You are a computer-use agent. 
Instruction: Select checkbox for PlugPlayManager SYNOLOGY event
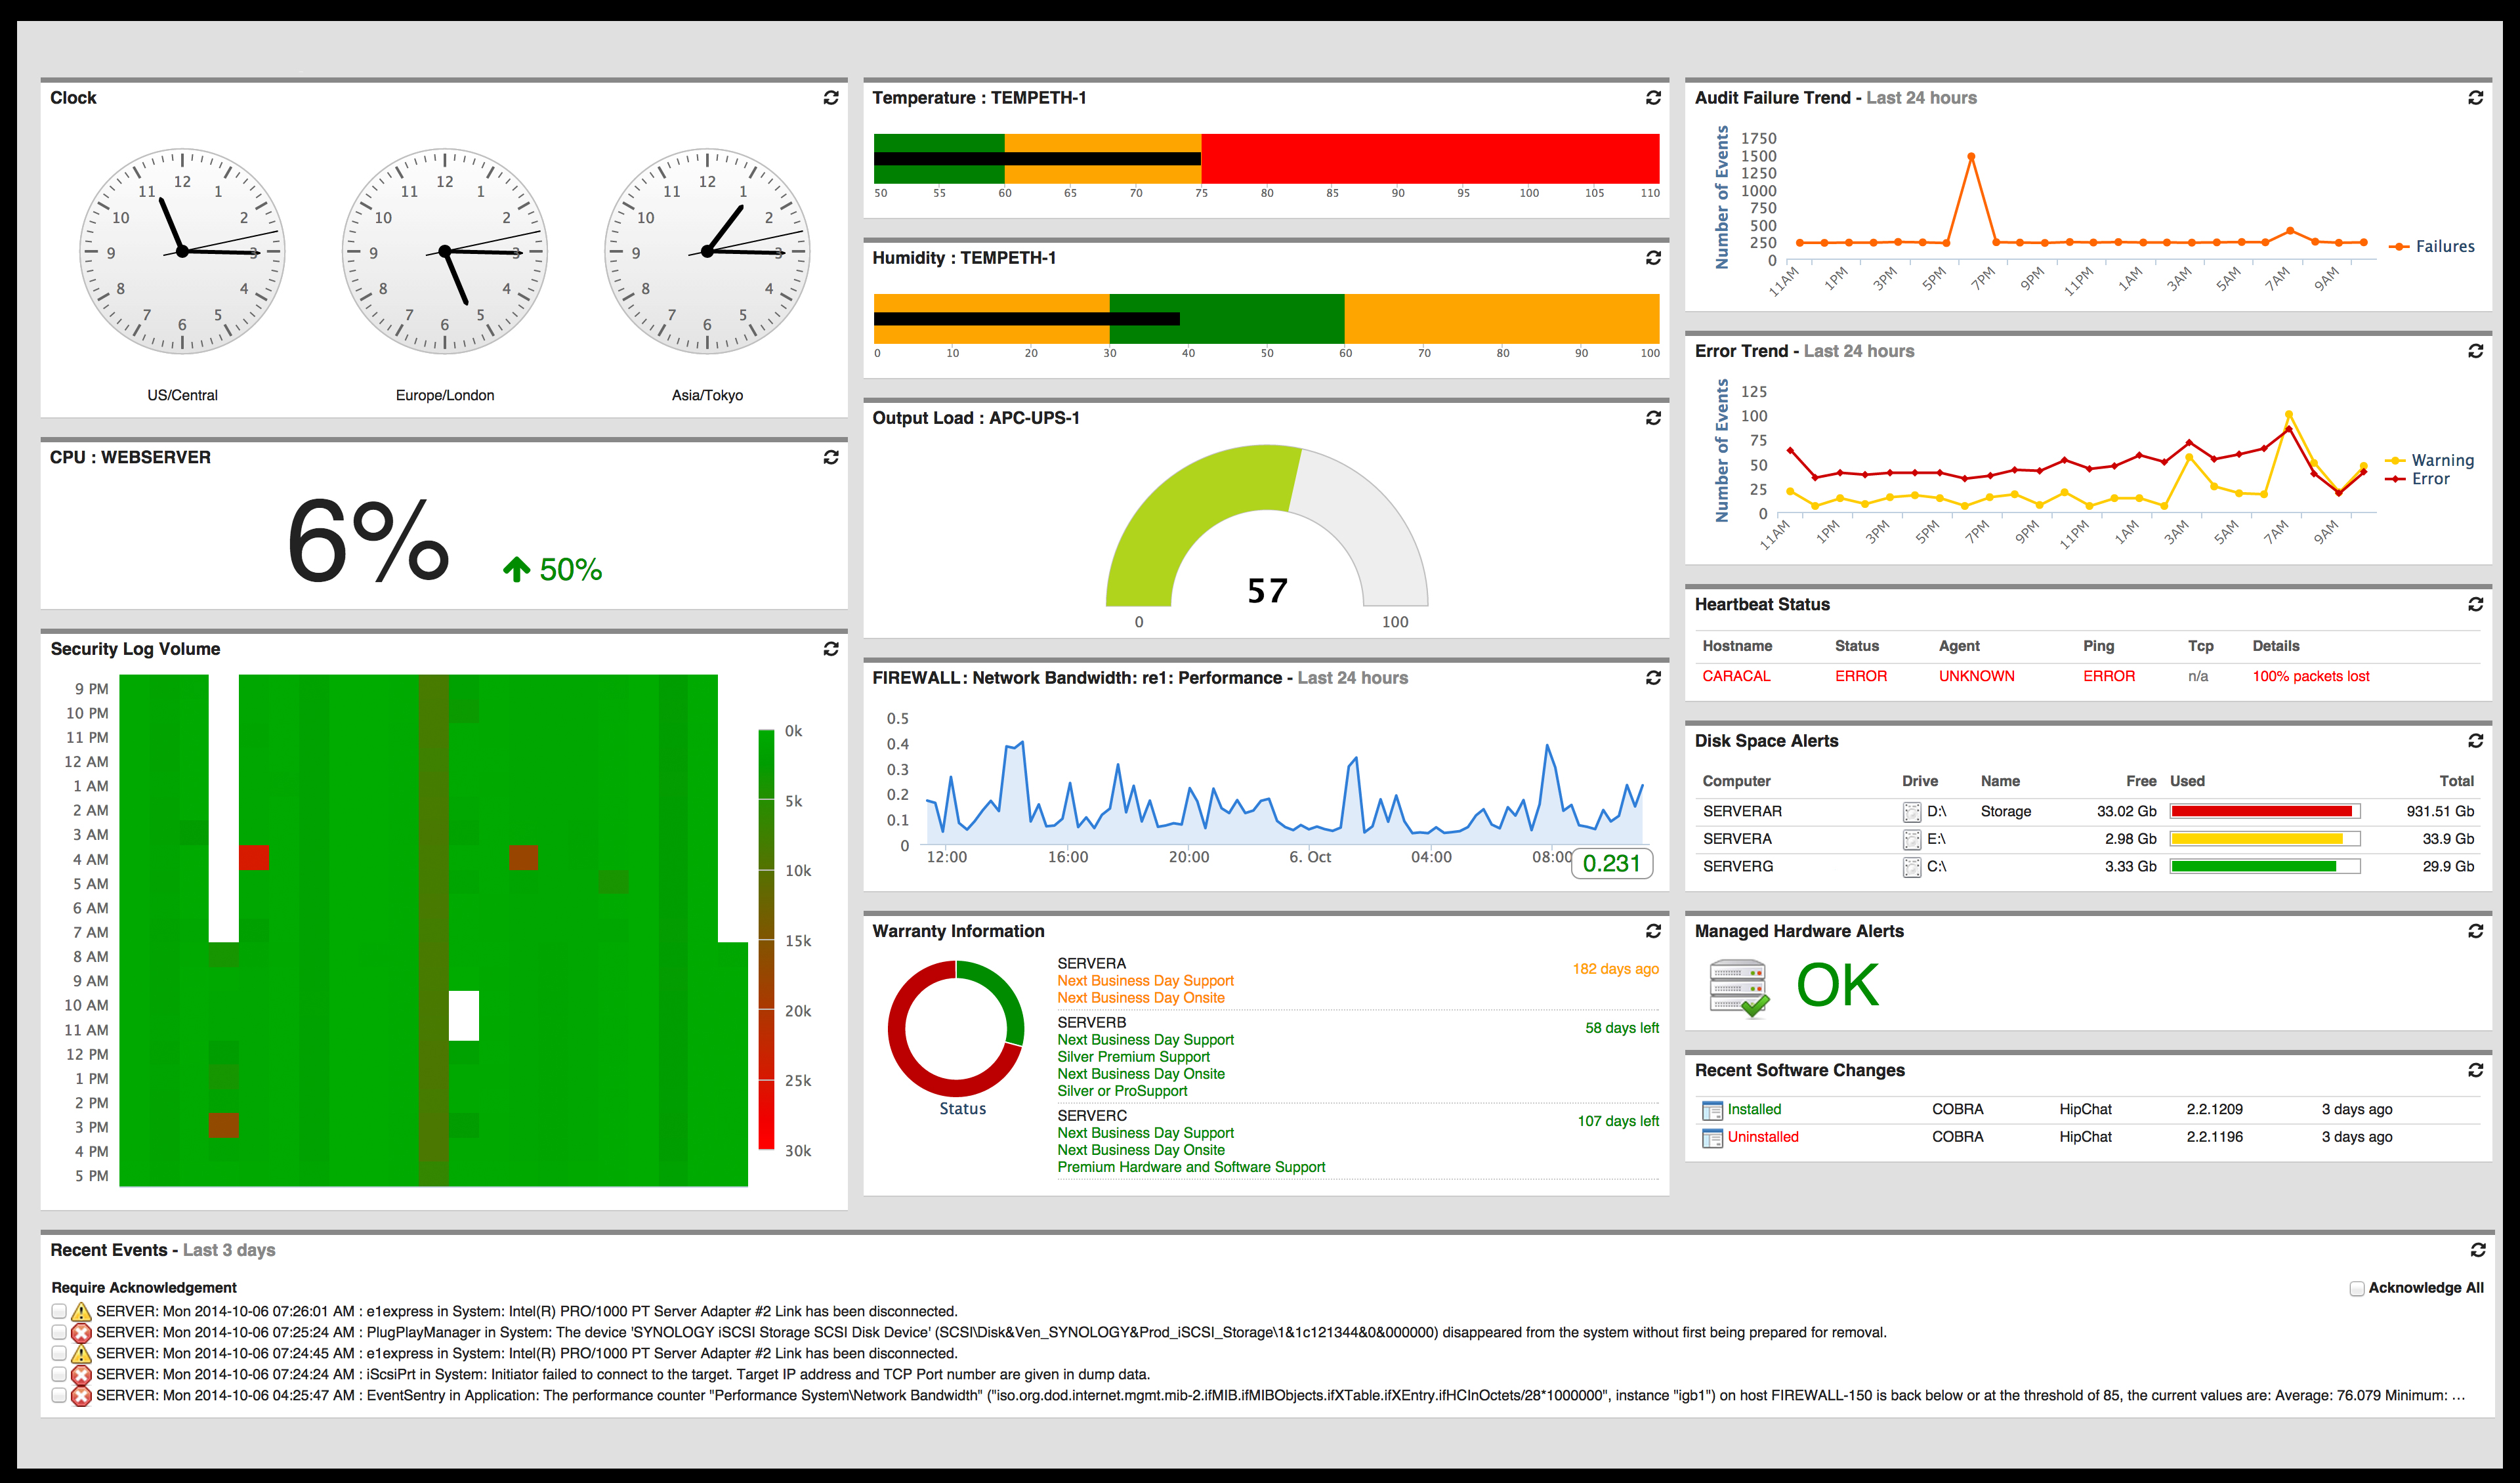[59, 1332]
